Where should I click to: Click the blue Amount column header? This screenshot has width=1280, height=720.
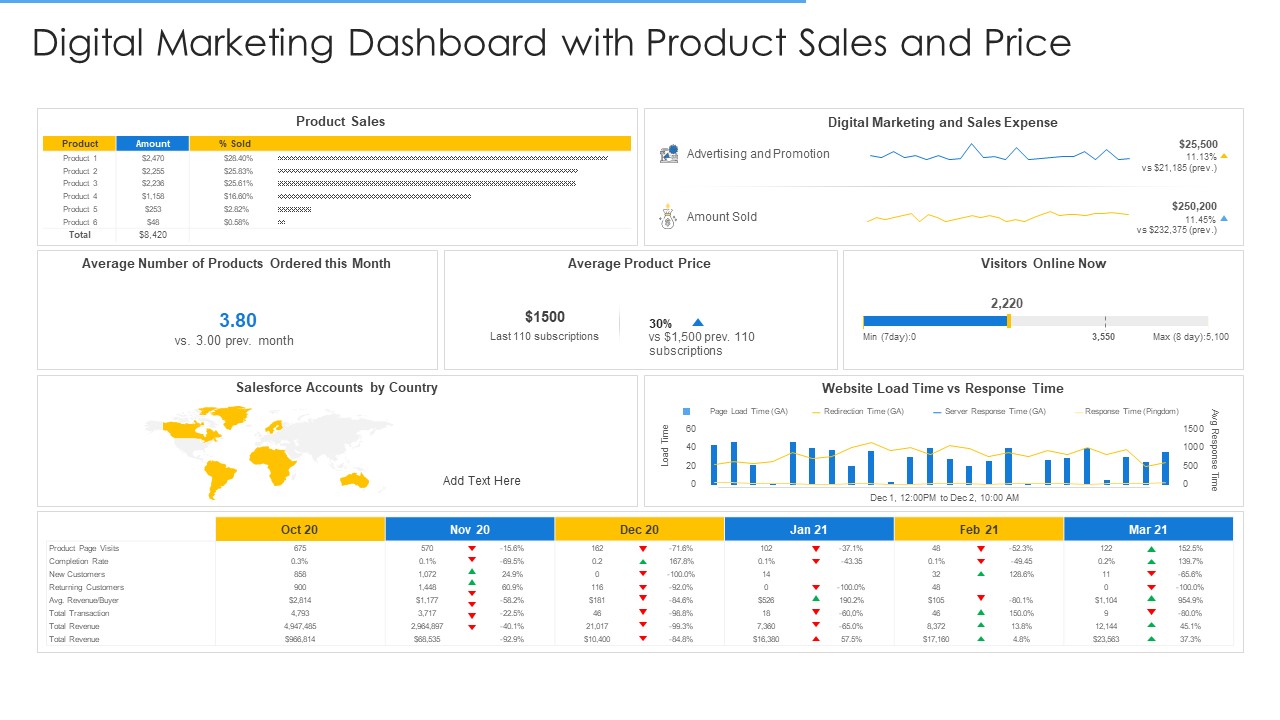point(153,144)
